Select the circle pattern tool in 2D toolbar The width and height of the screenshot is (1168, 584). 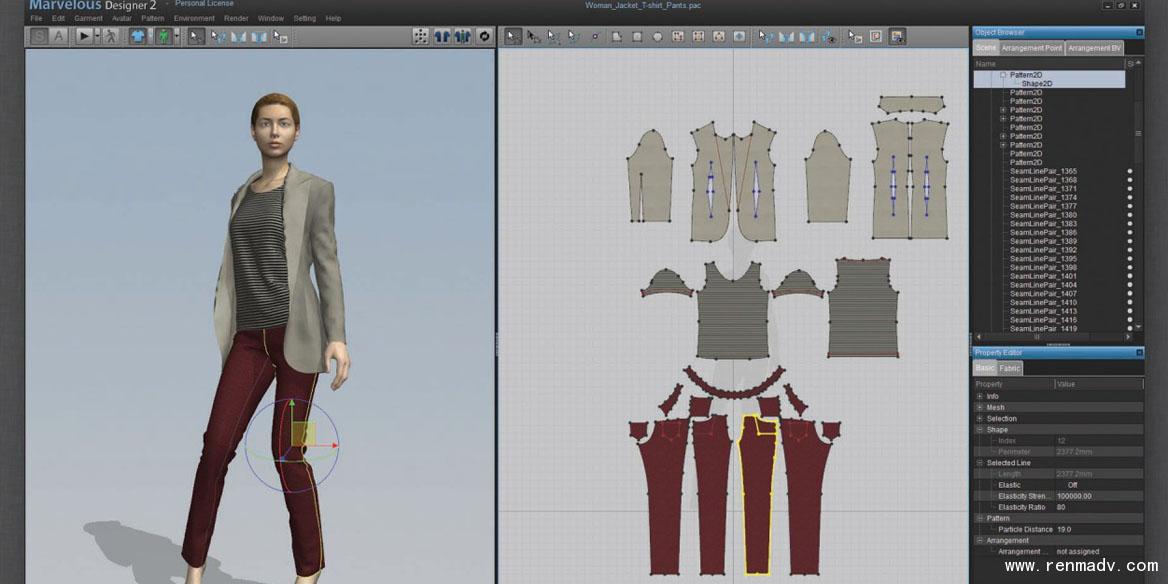click(657, 36)
